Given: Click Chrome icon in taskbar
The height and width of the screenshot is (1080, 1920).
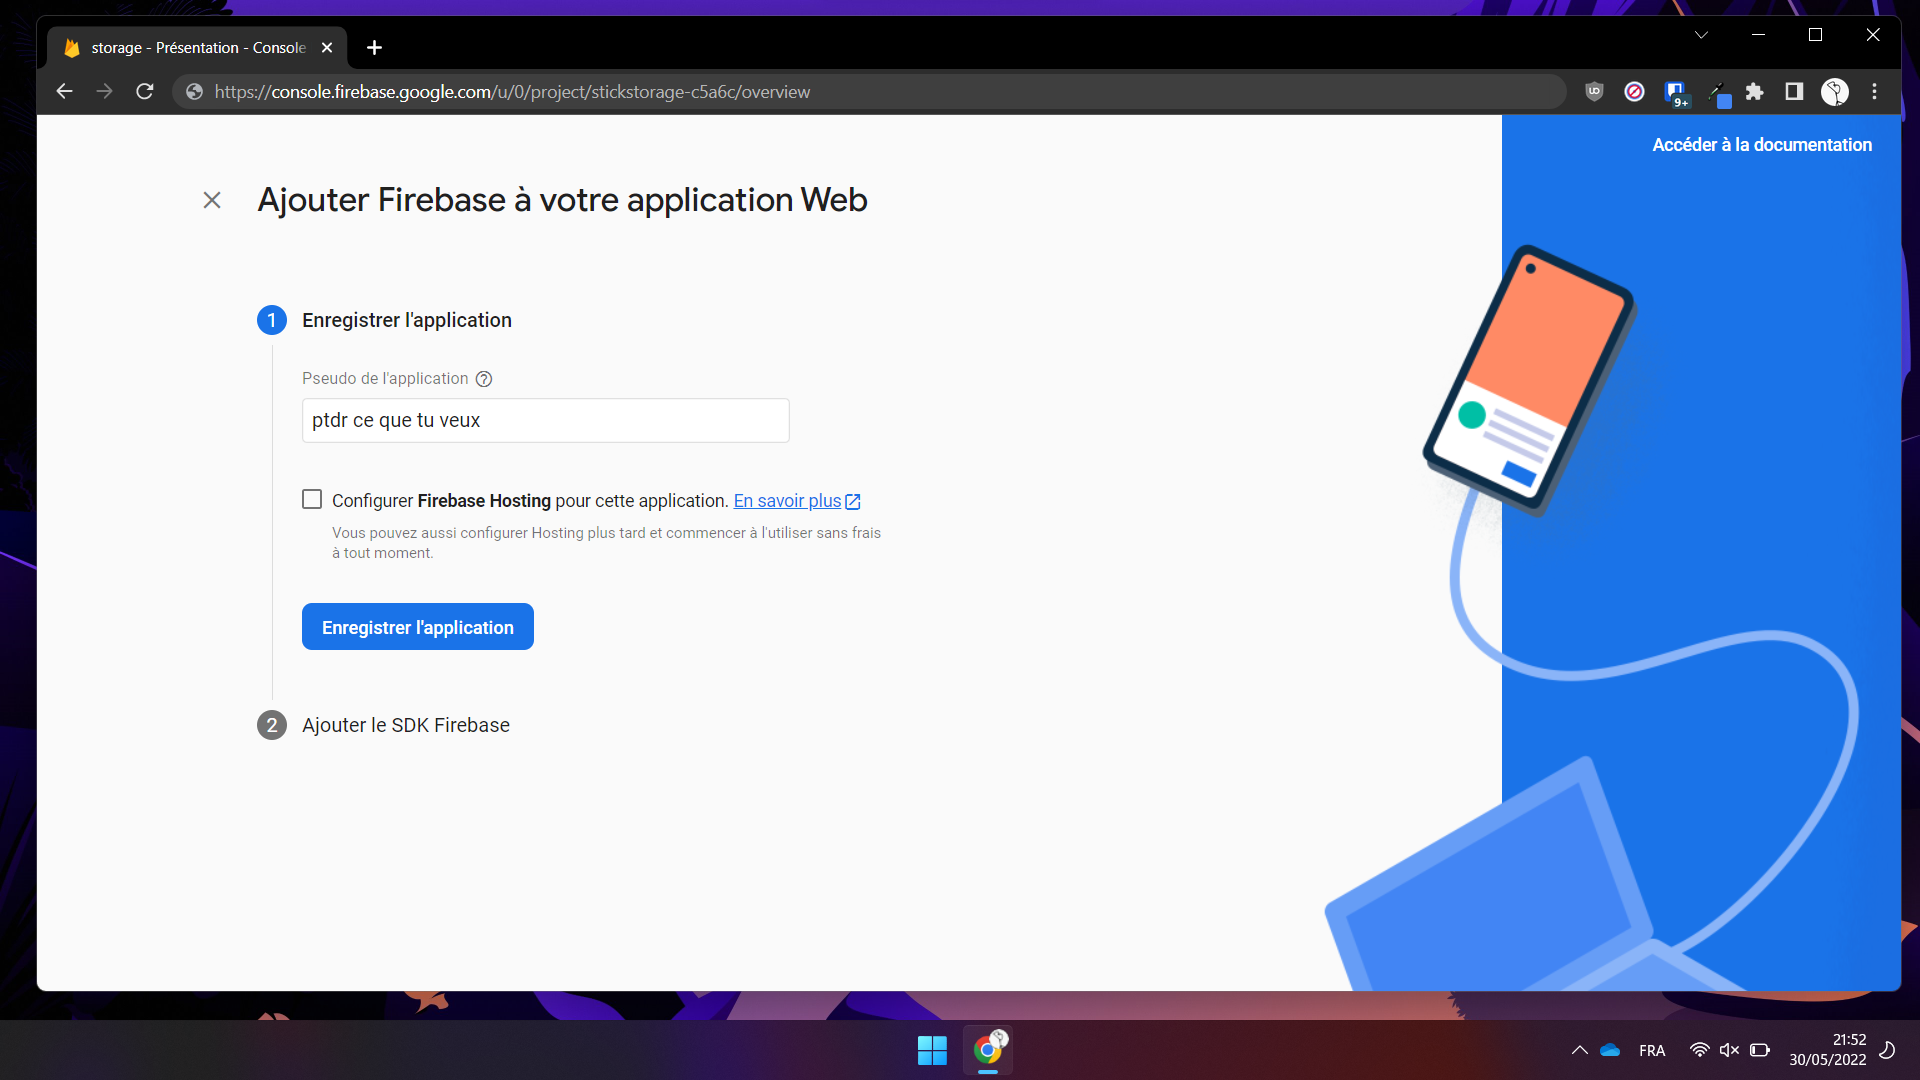Looking at the screenshot, I should click(x=988, y=1050).
